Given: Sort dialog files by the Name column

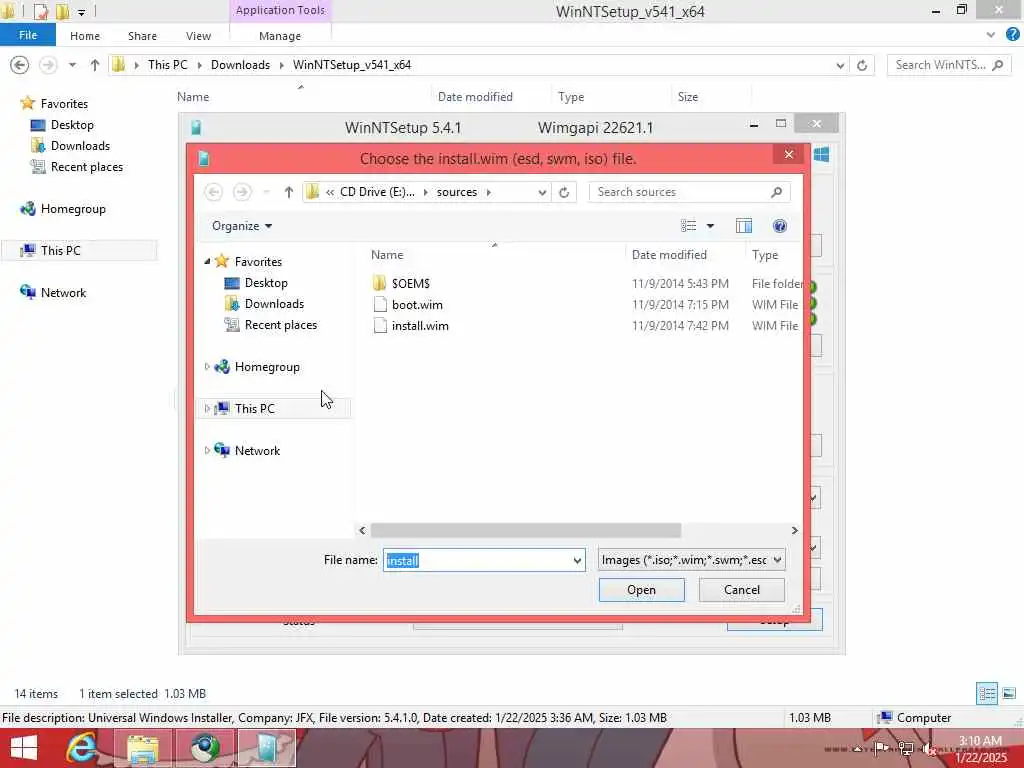Looking at the screenshot, I should pyautogui.click(x=387, y=255).
